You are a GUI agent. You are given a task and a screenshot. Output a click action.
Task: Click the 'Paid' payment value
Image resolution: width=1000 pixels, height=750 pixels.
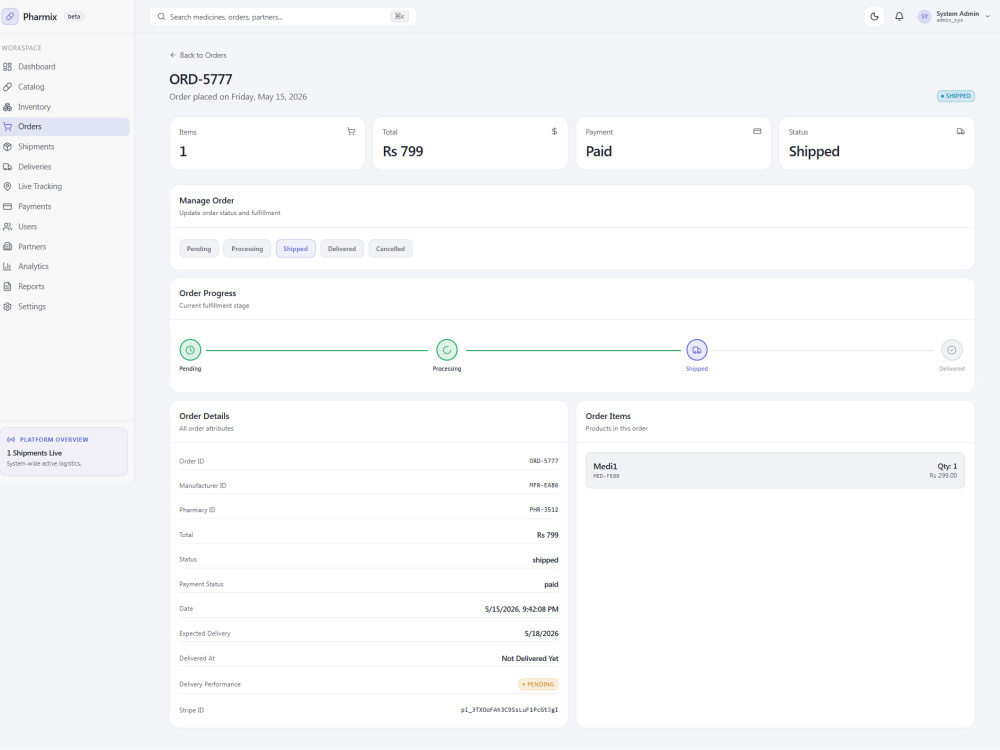pos(599,152)
